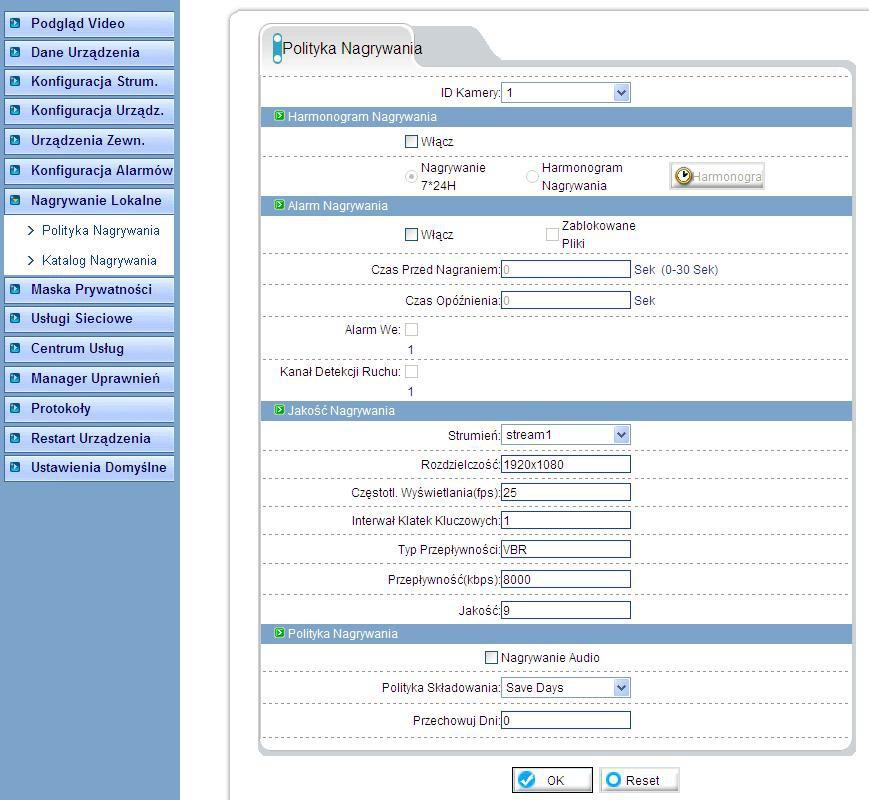
Task: Click the icon beside Dane Urządzenia
Action: 15,52
